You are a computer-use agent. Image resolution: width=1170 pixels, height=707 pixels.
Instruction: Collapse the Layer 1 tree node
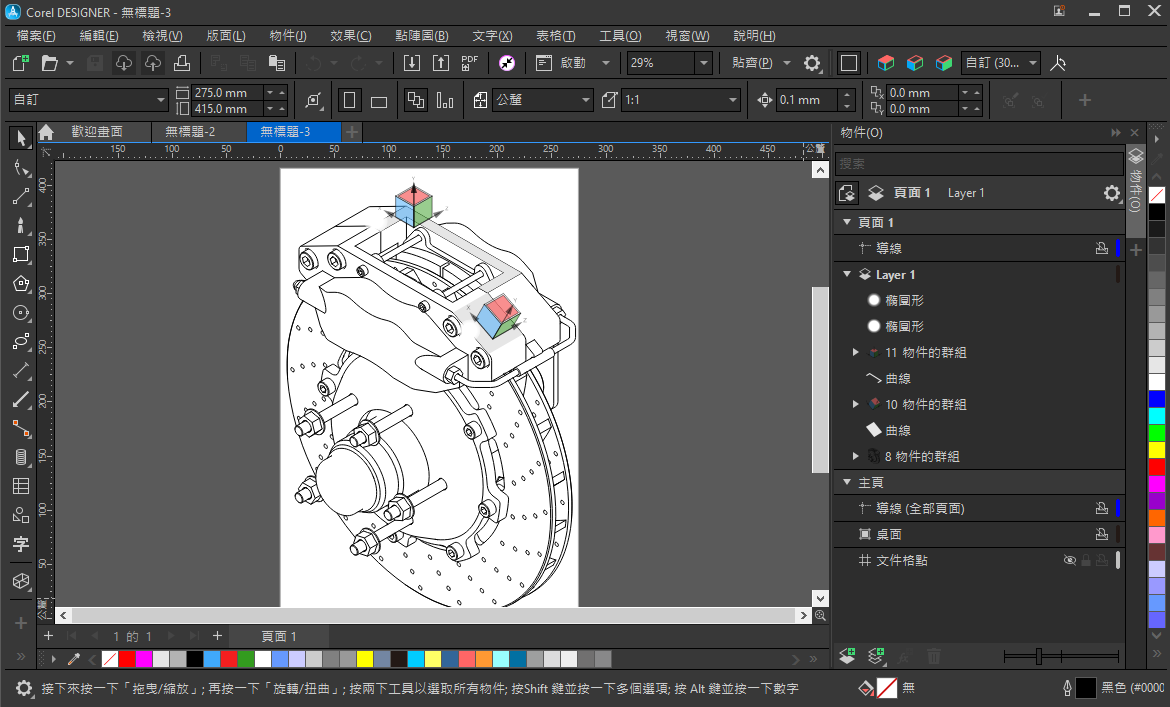847,274
